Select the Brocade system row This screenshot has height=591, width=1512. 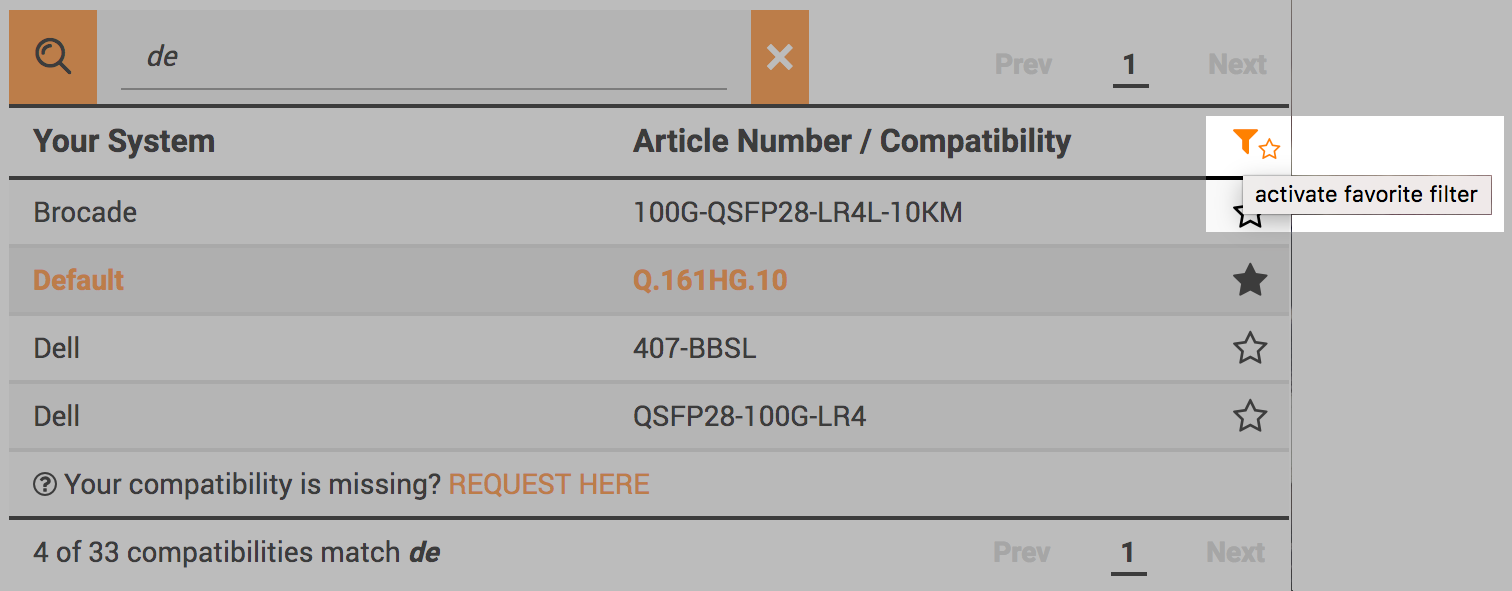click(x=649, y=213)
